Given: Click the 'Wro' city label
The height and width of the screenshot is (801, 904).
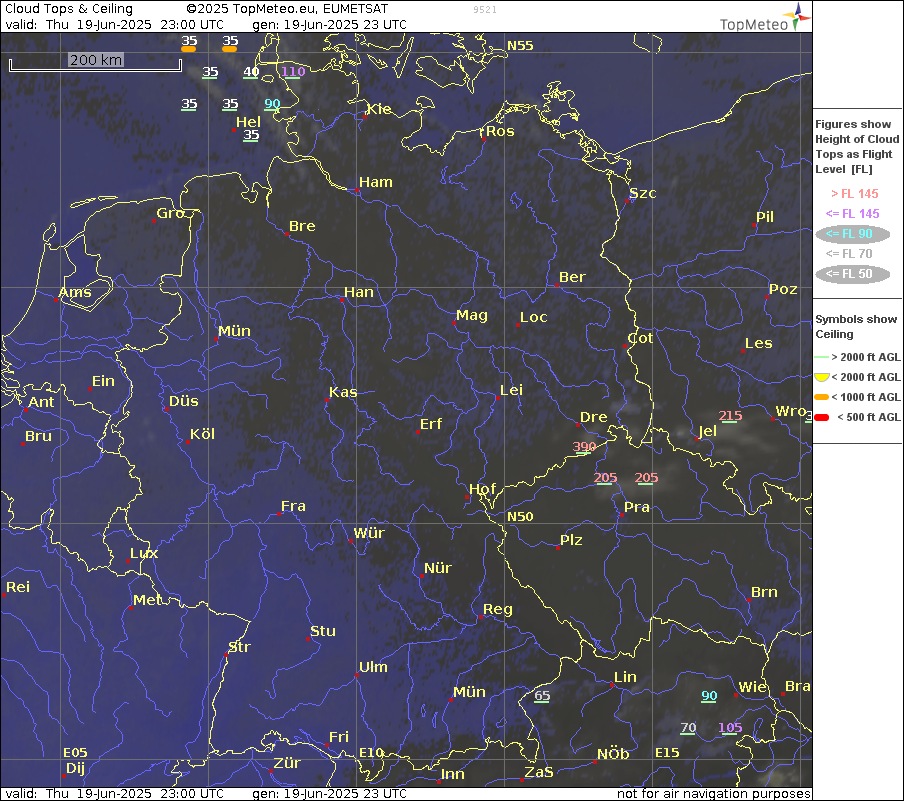Looking at the screenshot, I should tap(790, 411).
